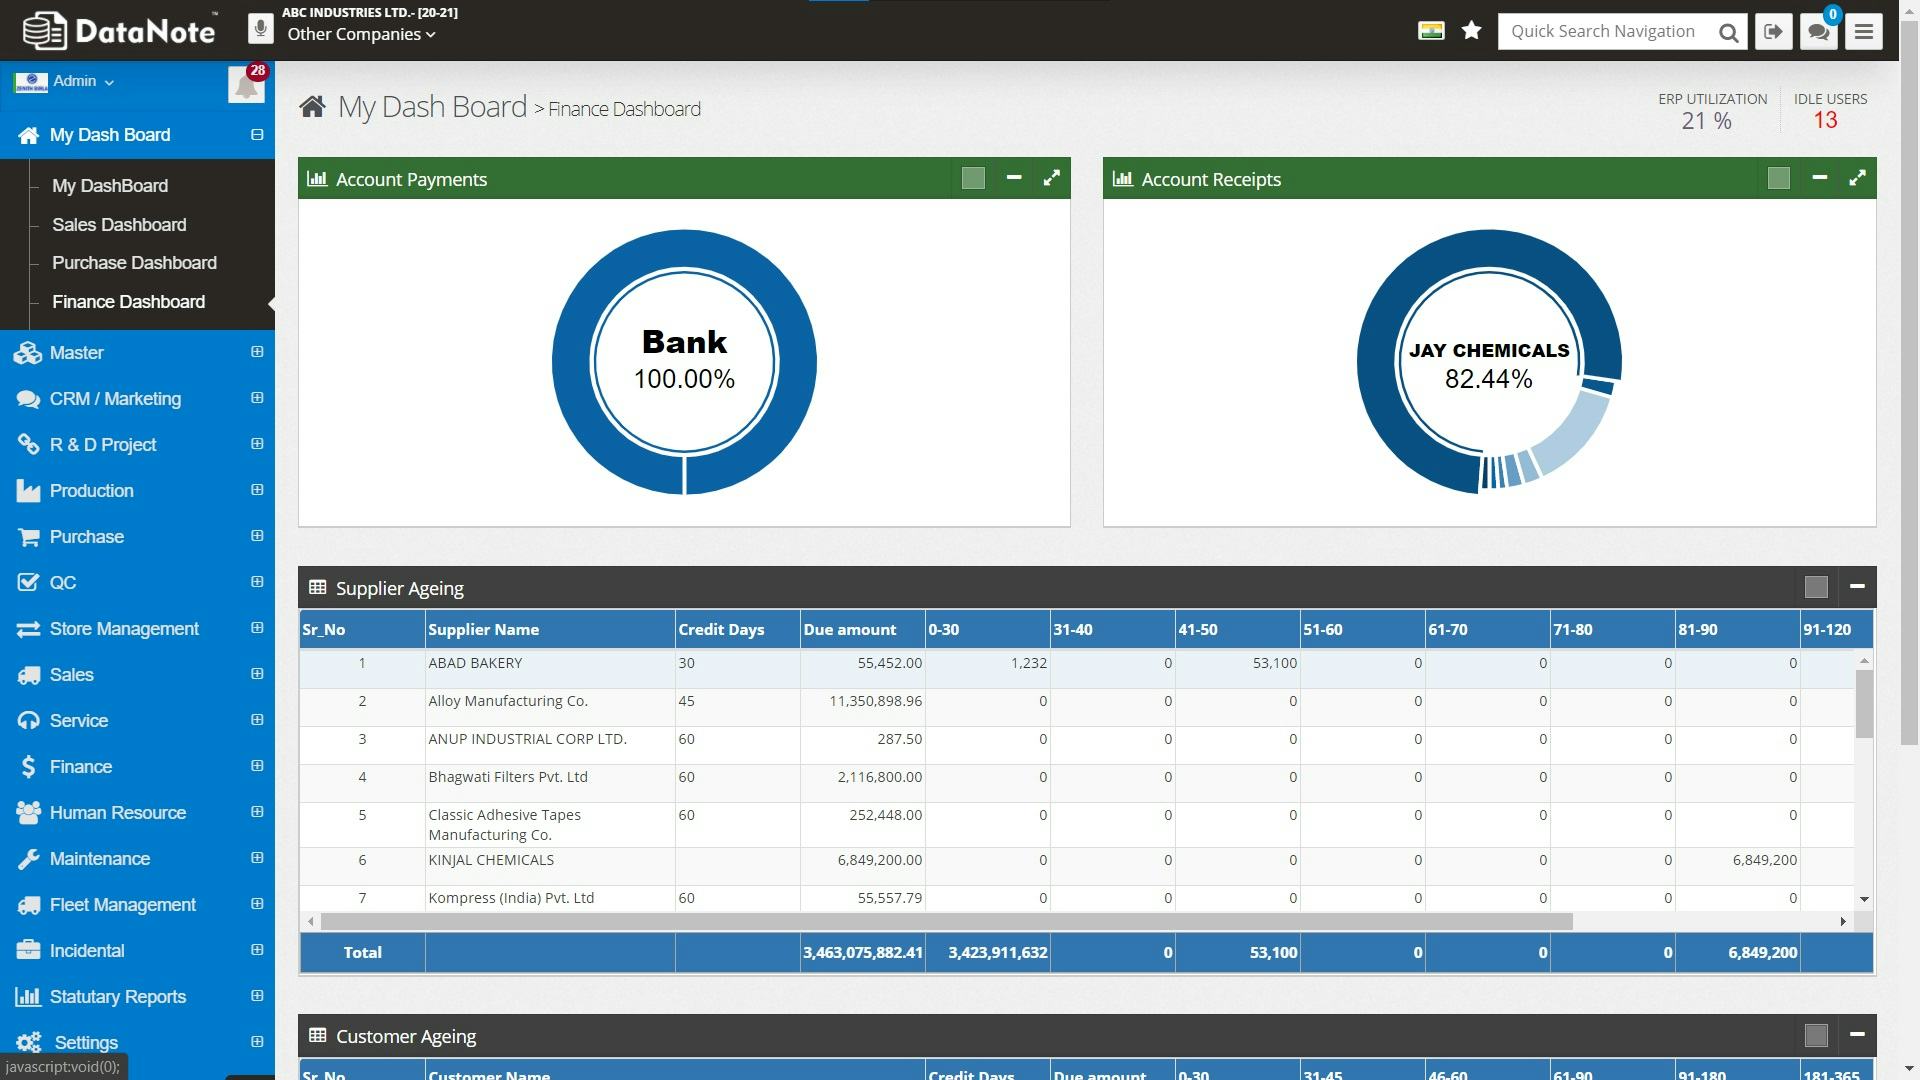The width and height of the screenshot is (1920, 1080).
Task: Expand the Production sidebar section
Action: pyautogui.click(x=90, y=490)
